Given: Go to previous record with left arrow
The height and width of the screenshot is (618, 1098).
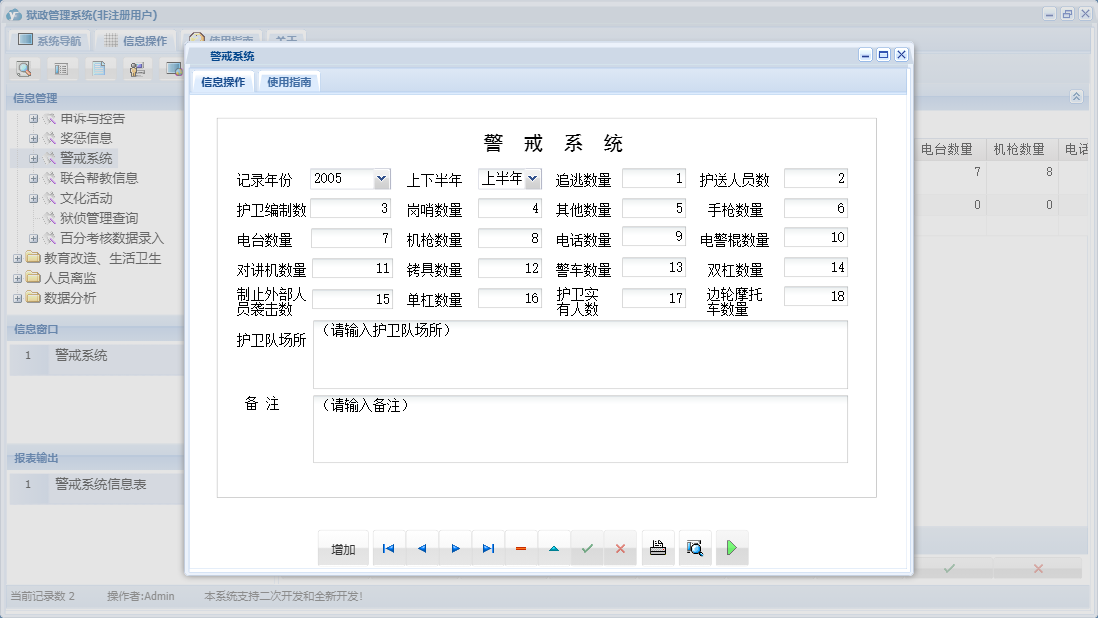Looking at the screenshot, I should tap(422, 548).
